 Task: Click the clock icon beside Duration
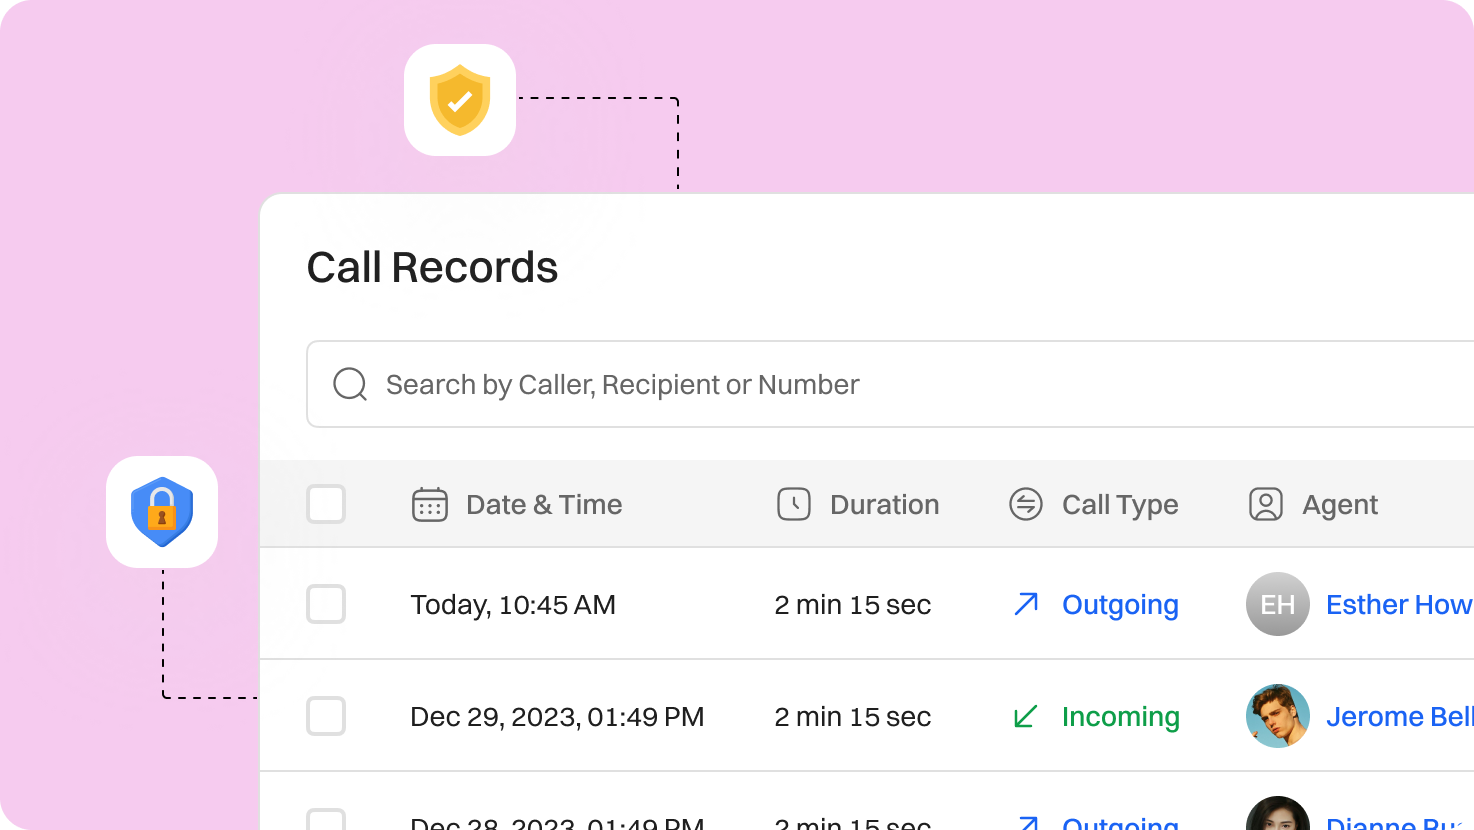(793, 505)
